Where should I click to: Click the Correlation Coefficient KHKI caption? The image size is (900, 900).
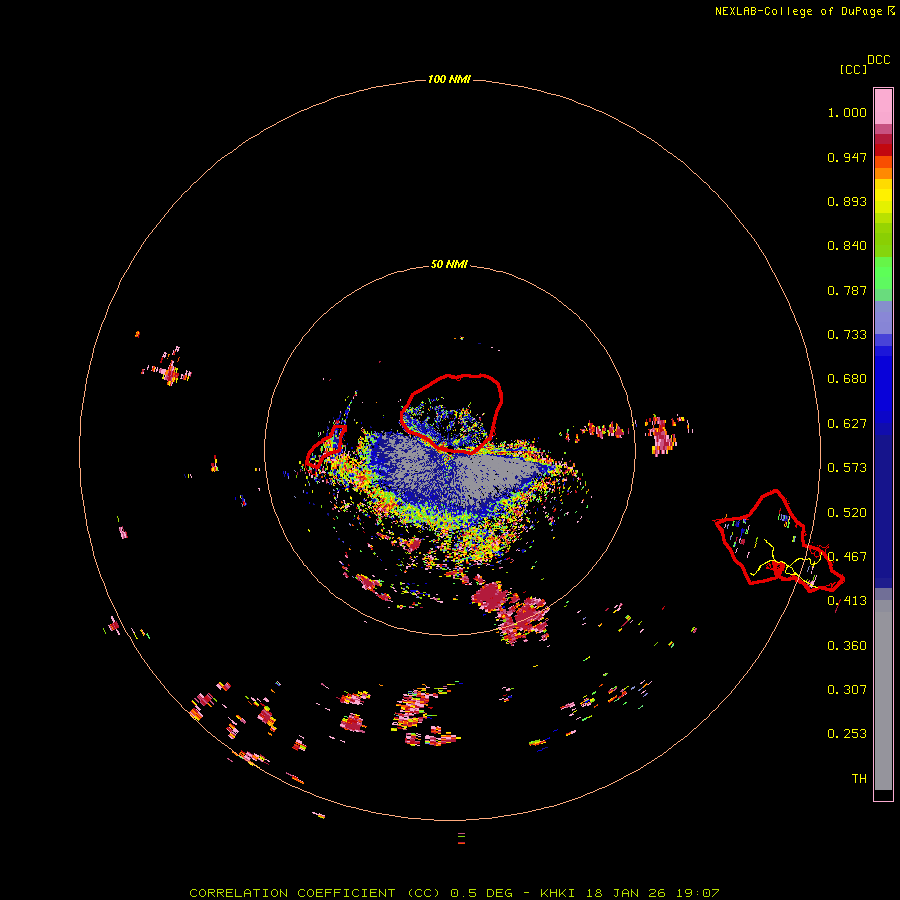tap(454, 893)
